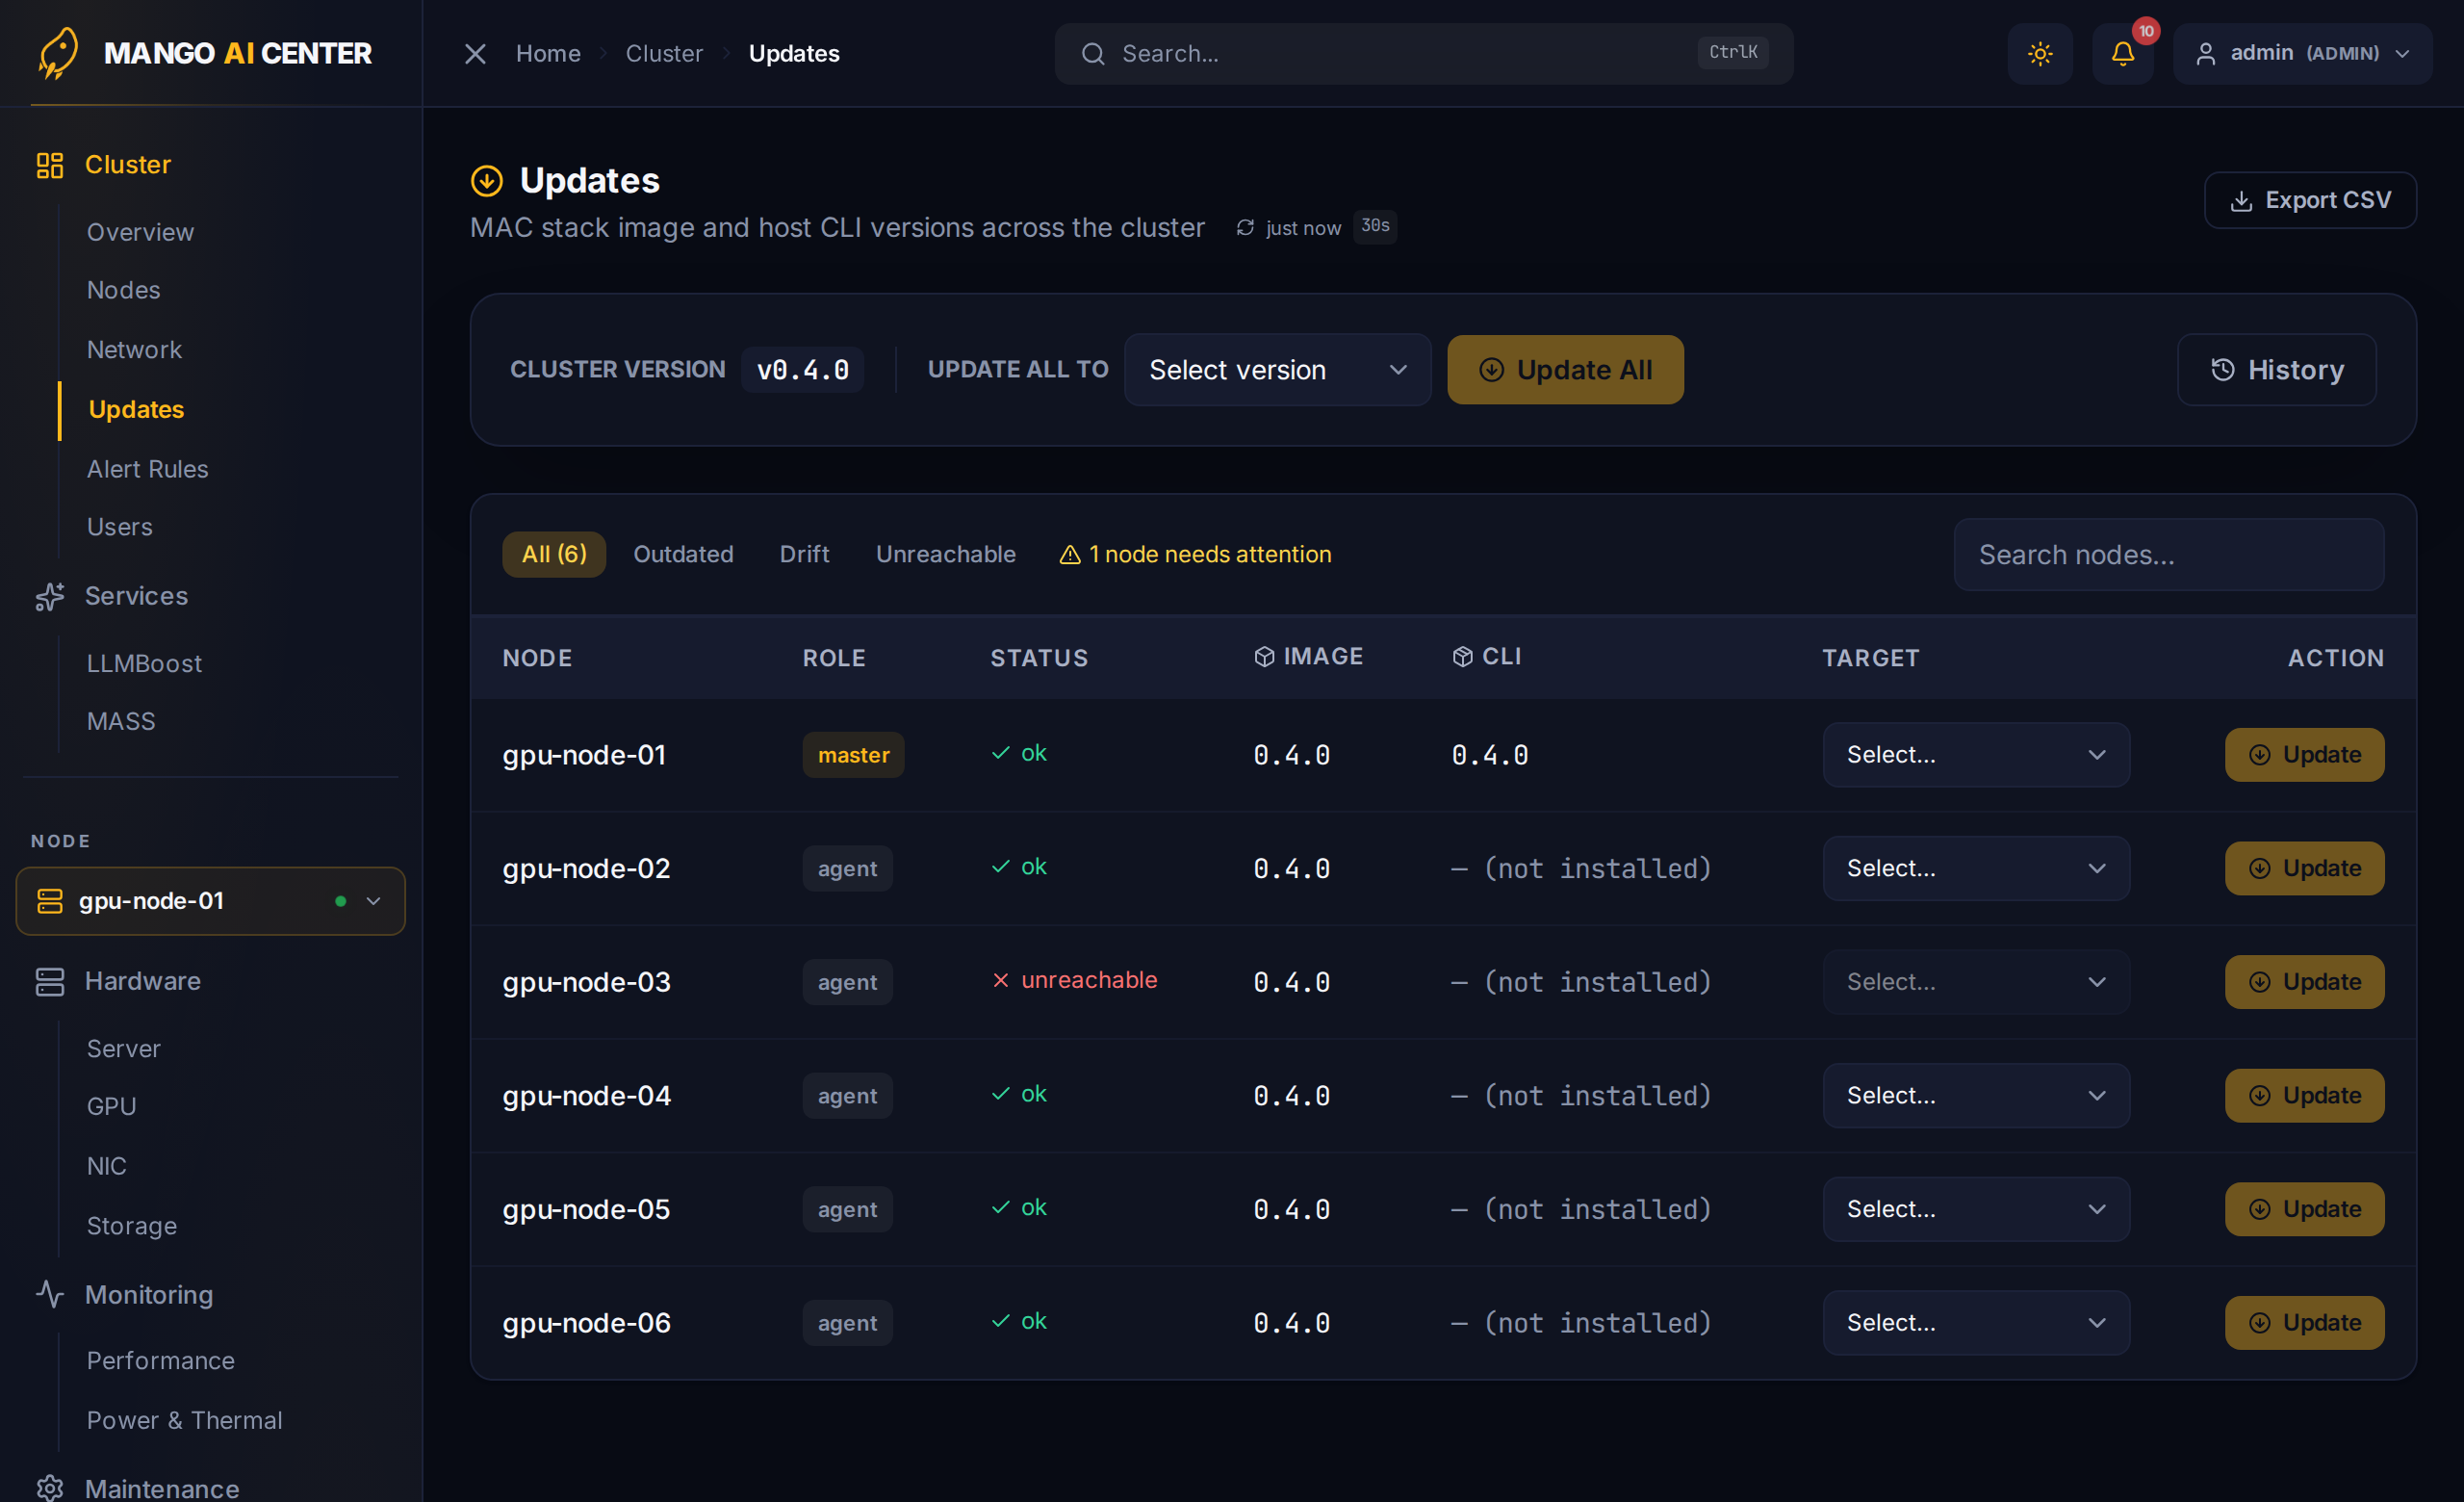Click the refresh icon next to just now

pos(1245,228)
